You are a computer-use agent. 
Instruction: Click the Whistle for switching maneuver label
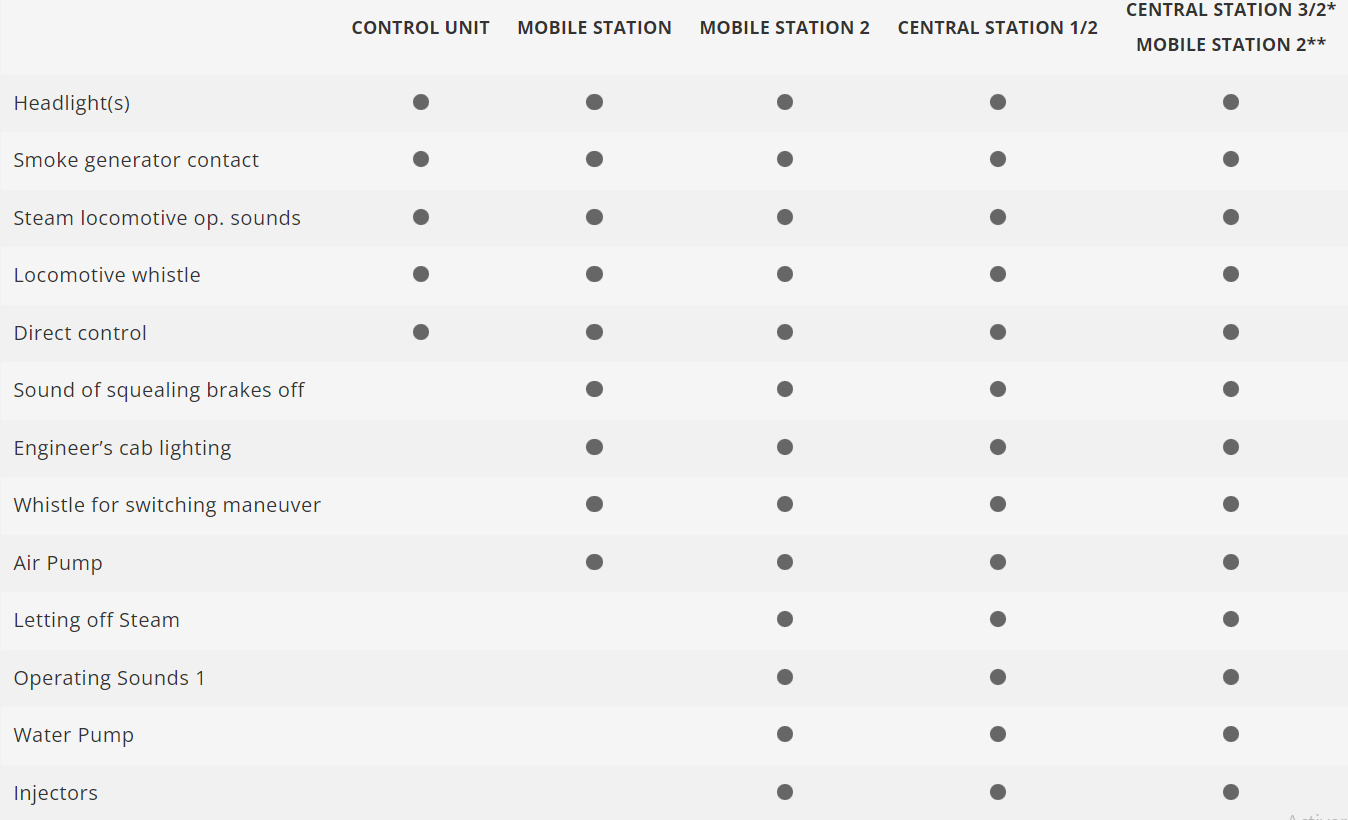(167, 505)
